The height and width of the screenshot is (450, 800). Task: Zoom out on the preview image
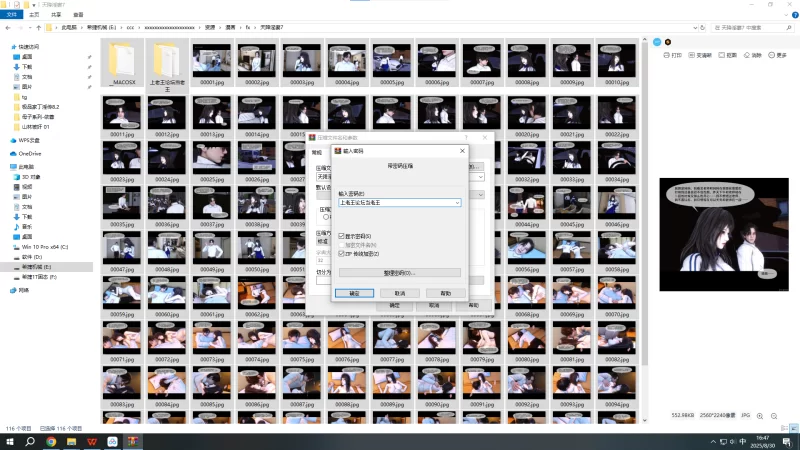774,416
